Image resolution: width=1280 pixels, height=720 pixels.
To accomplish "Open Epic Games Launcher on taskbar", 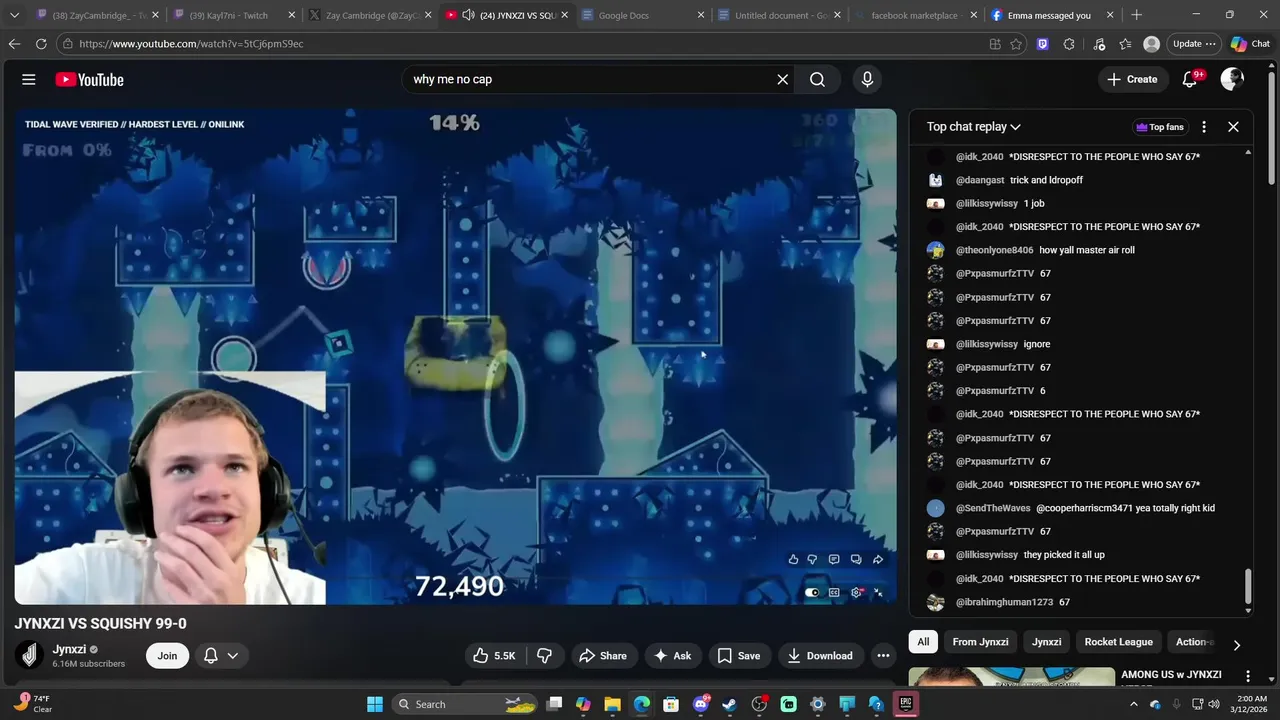I will [x=905, y=704].
